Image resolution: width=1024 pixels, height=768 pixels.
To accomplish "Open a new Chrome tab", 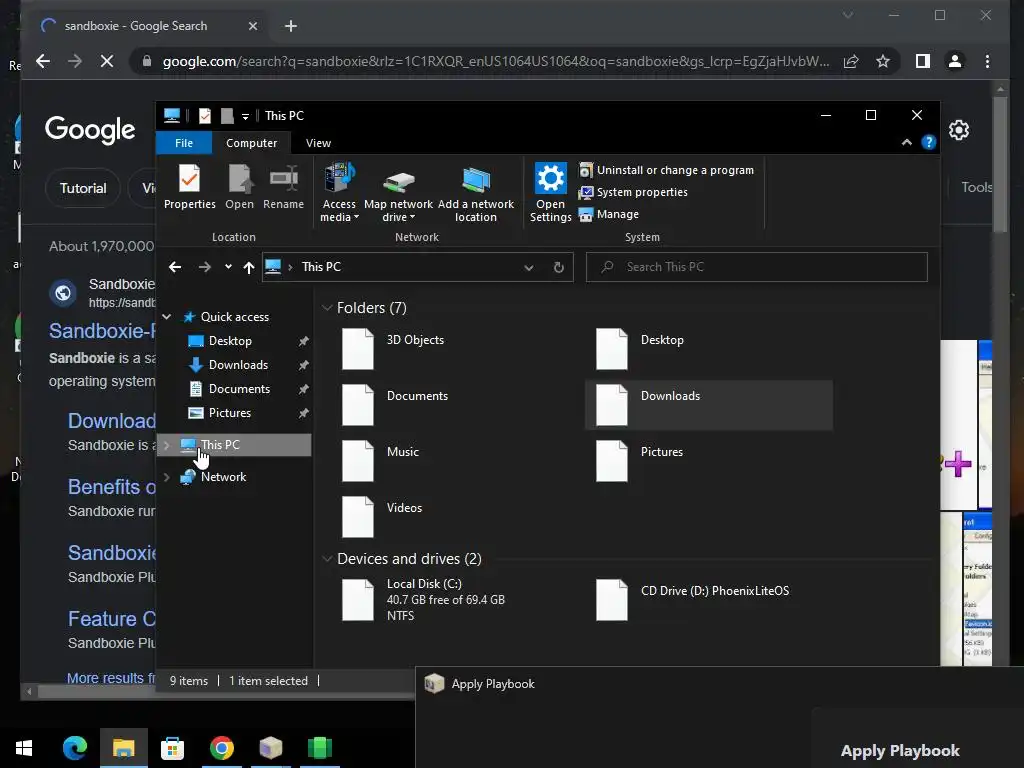I will [x=291, y=26].
